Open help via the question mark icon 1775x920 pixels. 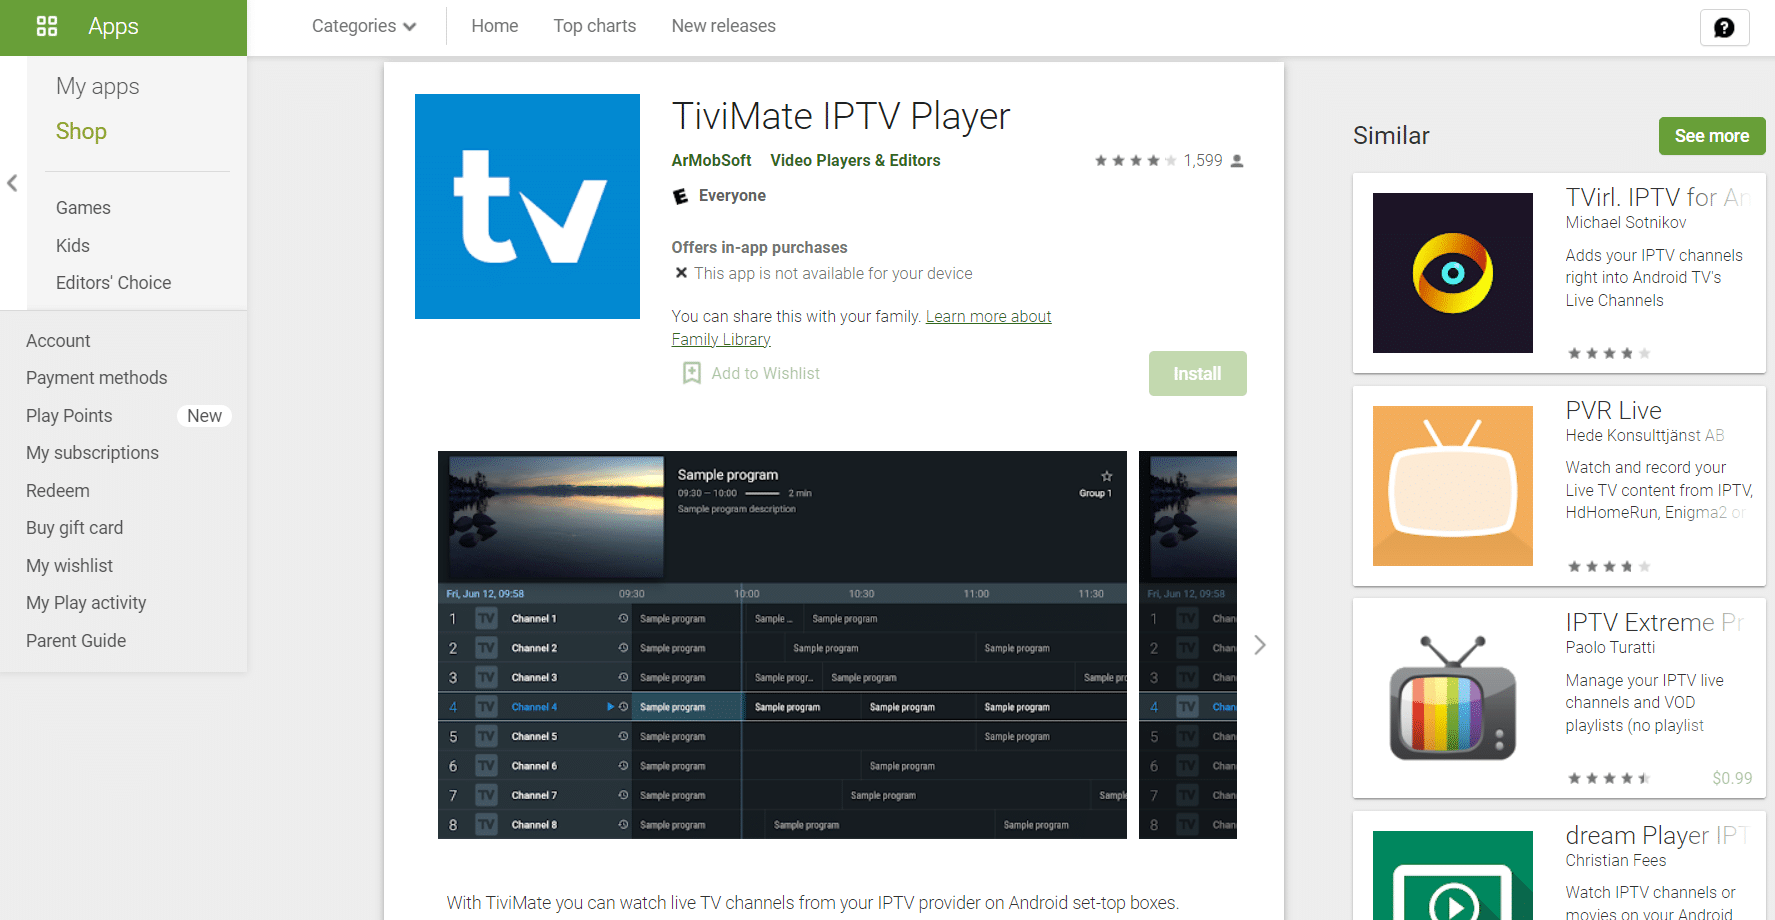click(x=1724, y=27)
